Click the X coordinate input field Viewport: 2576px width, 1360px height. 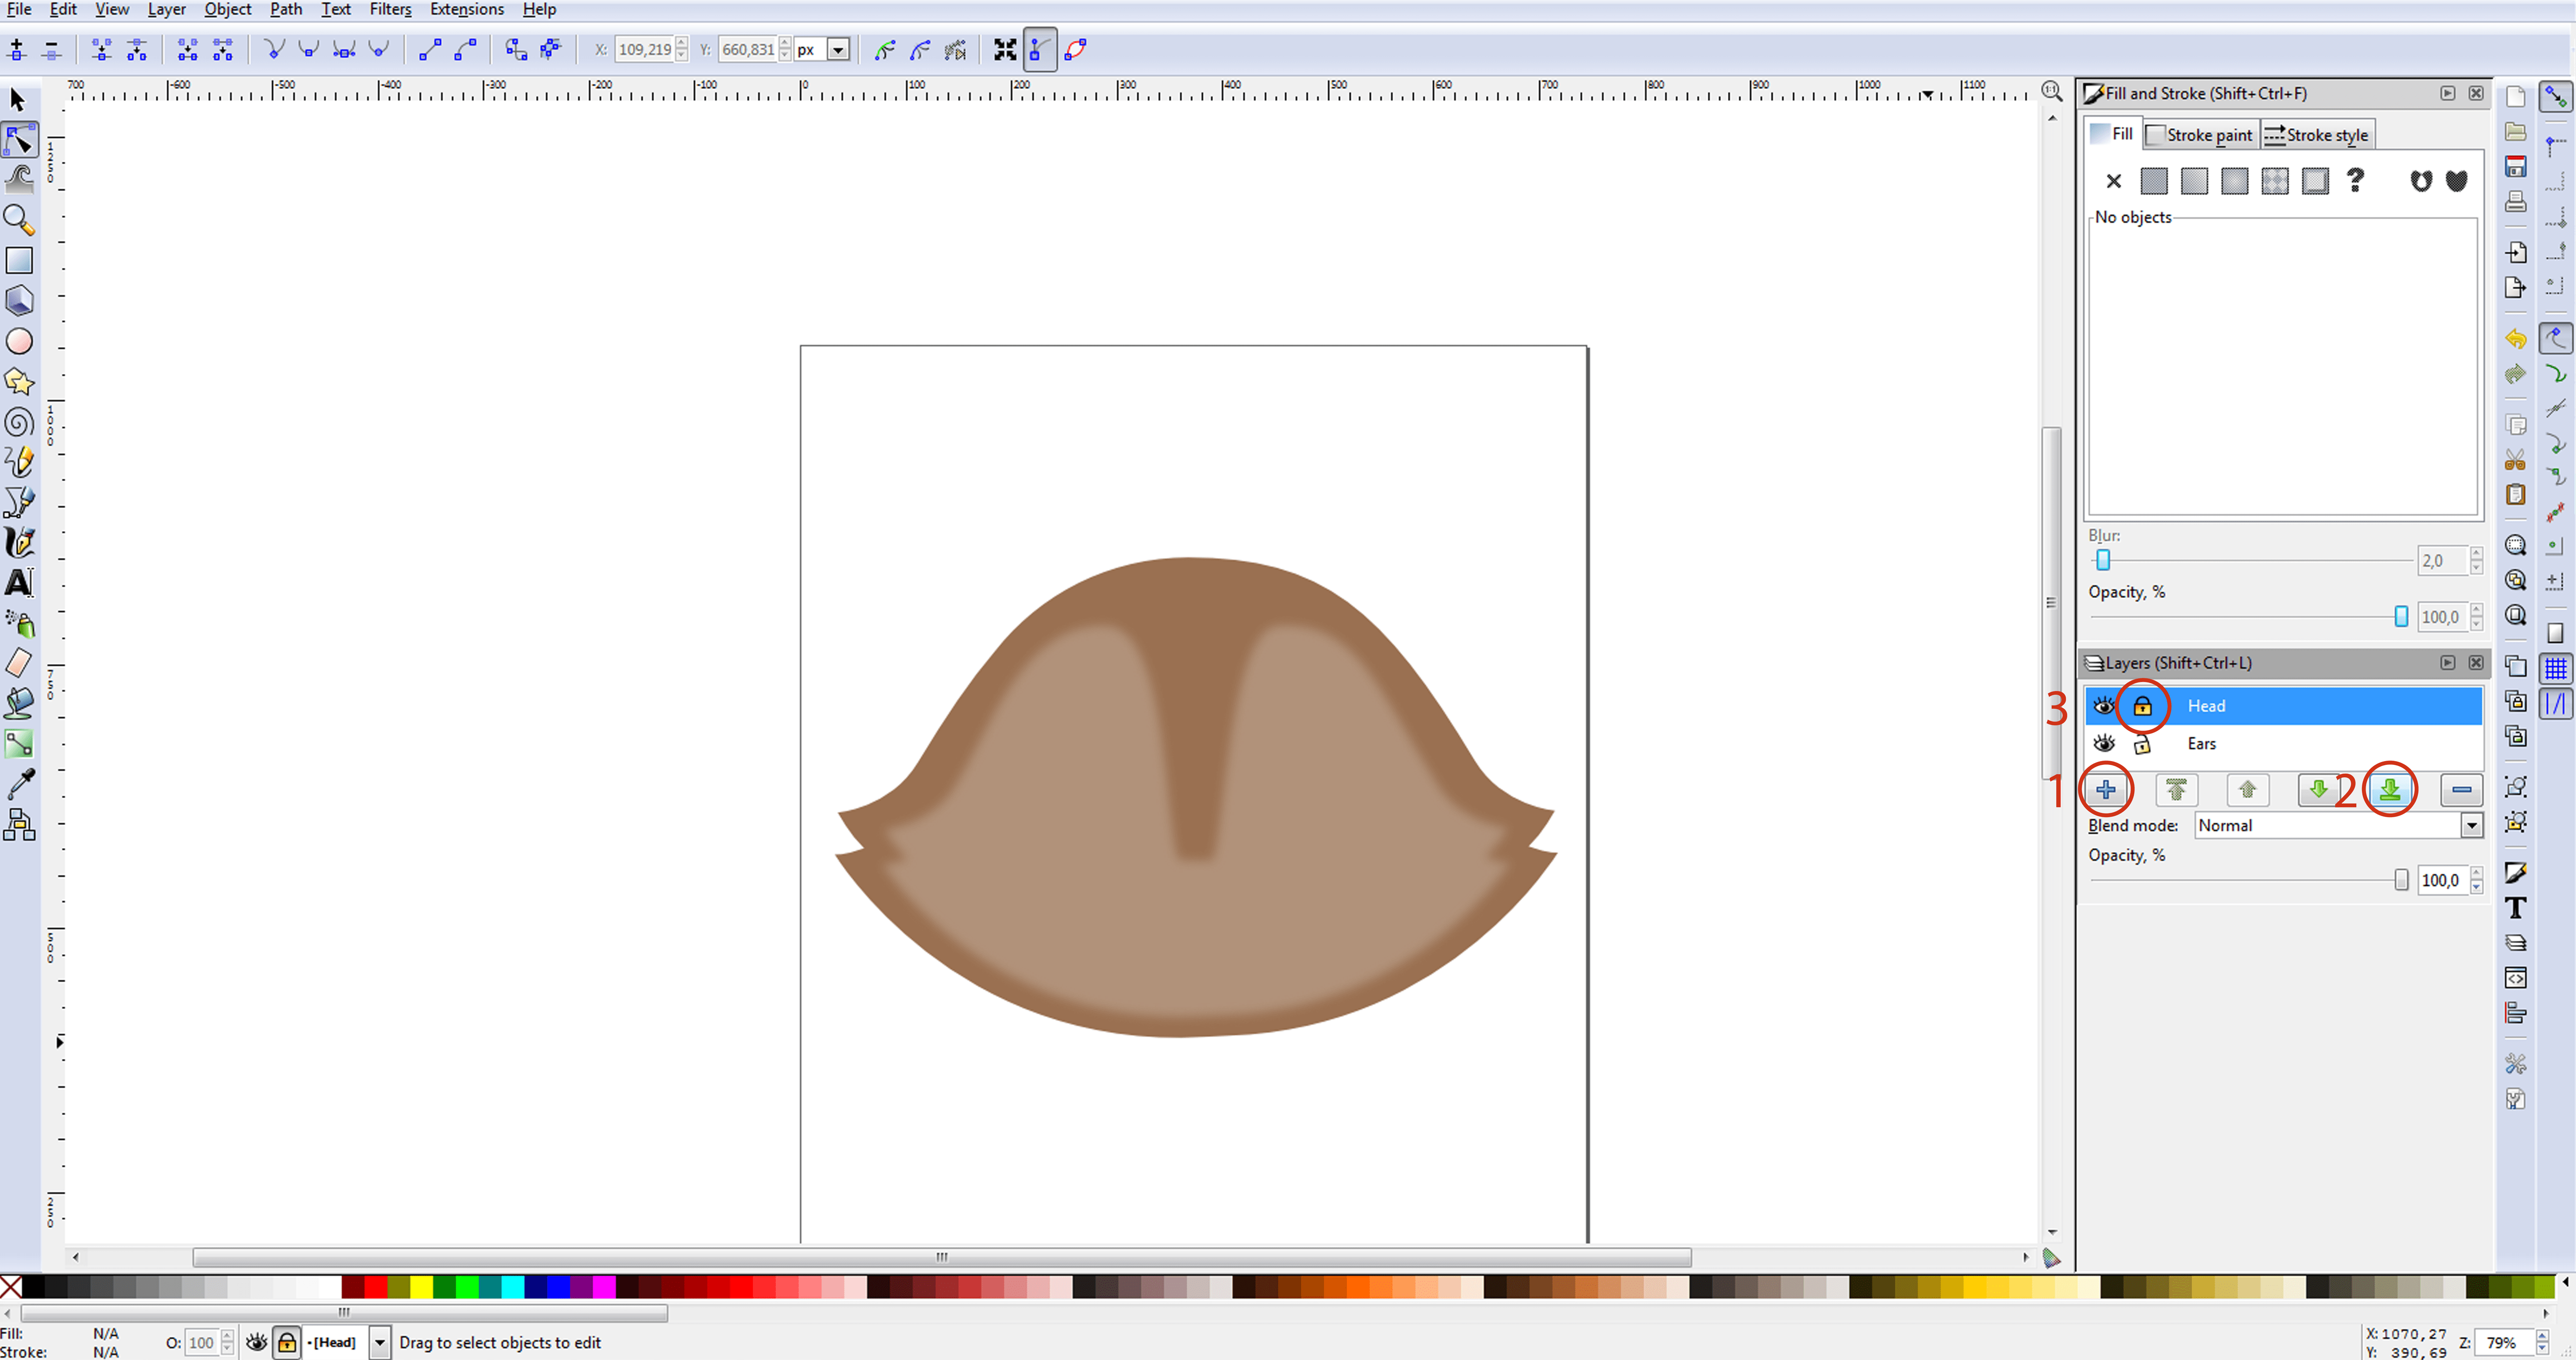643,49
